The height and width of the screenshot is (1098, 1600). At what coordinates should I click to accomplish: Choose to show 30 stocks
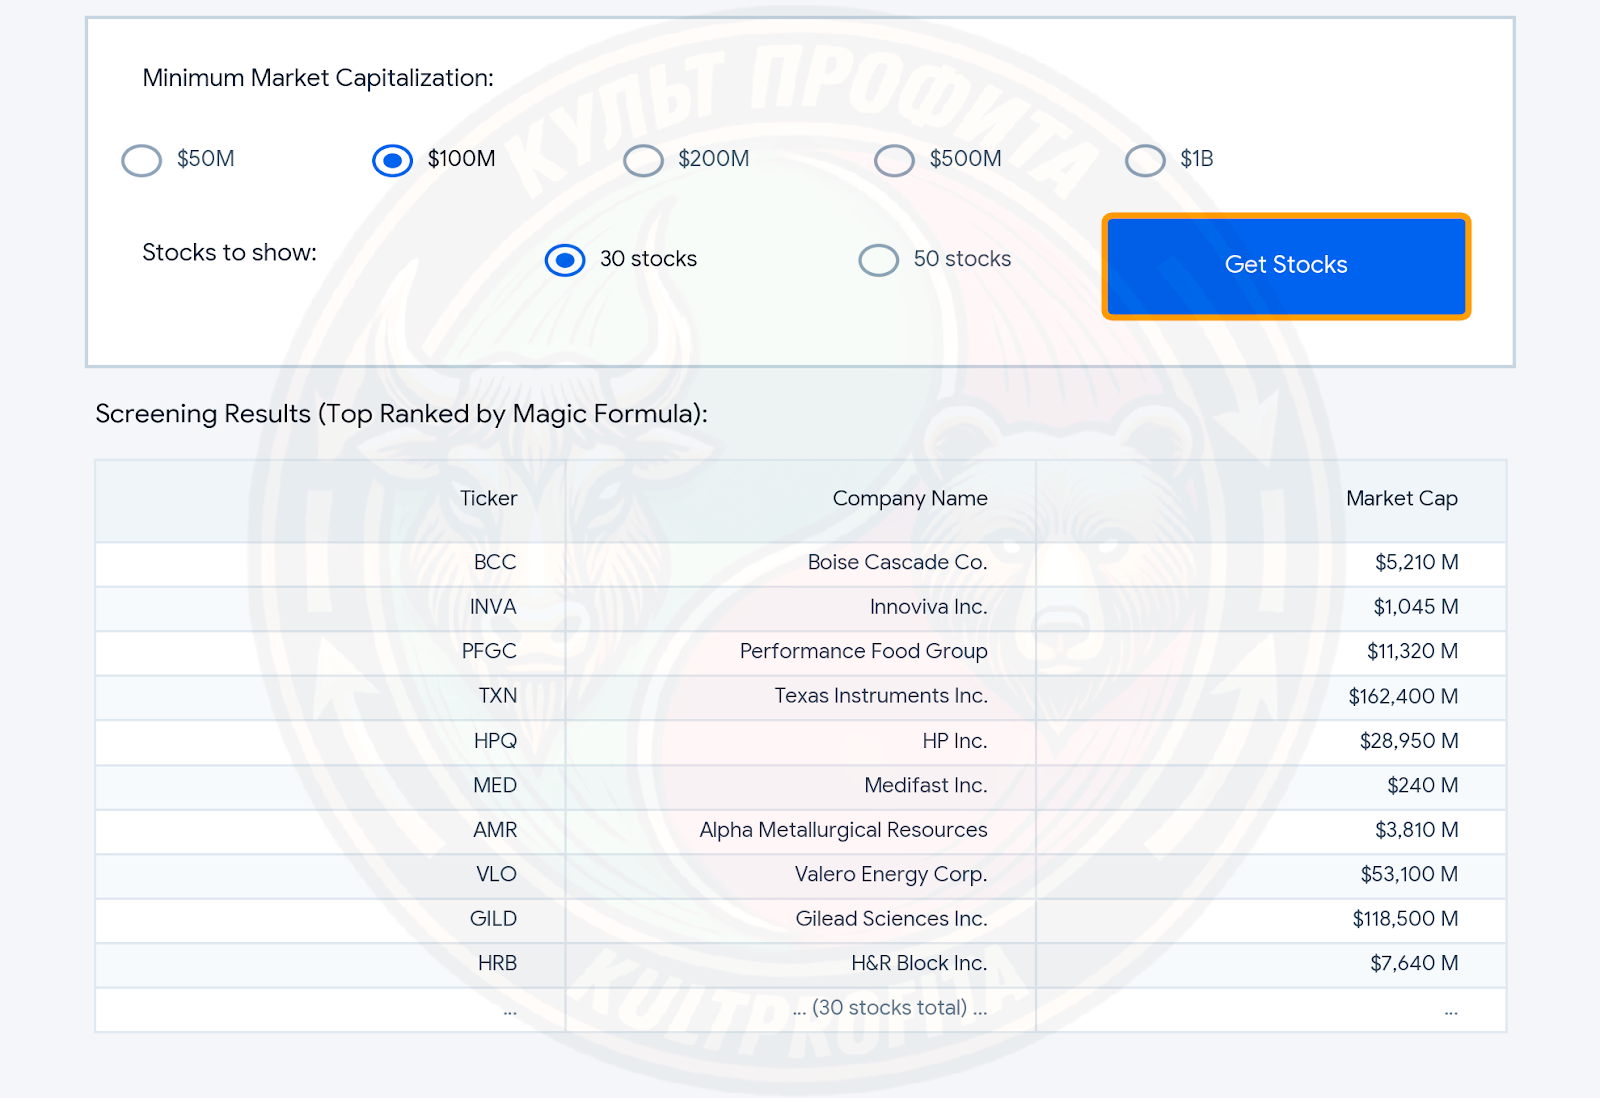point(565,260)
